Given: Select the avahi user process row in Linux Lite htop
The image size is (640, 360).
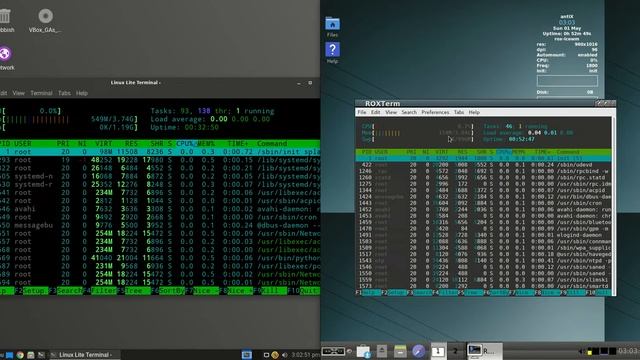Looking at the screenshot, I should [160, 209].
